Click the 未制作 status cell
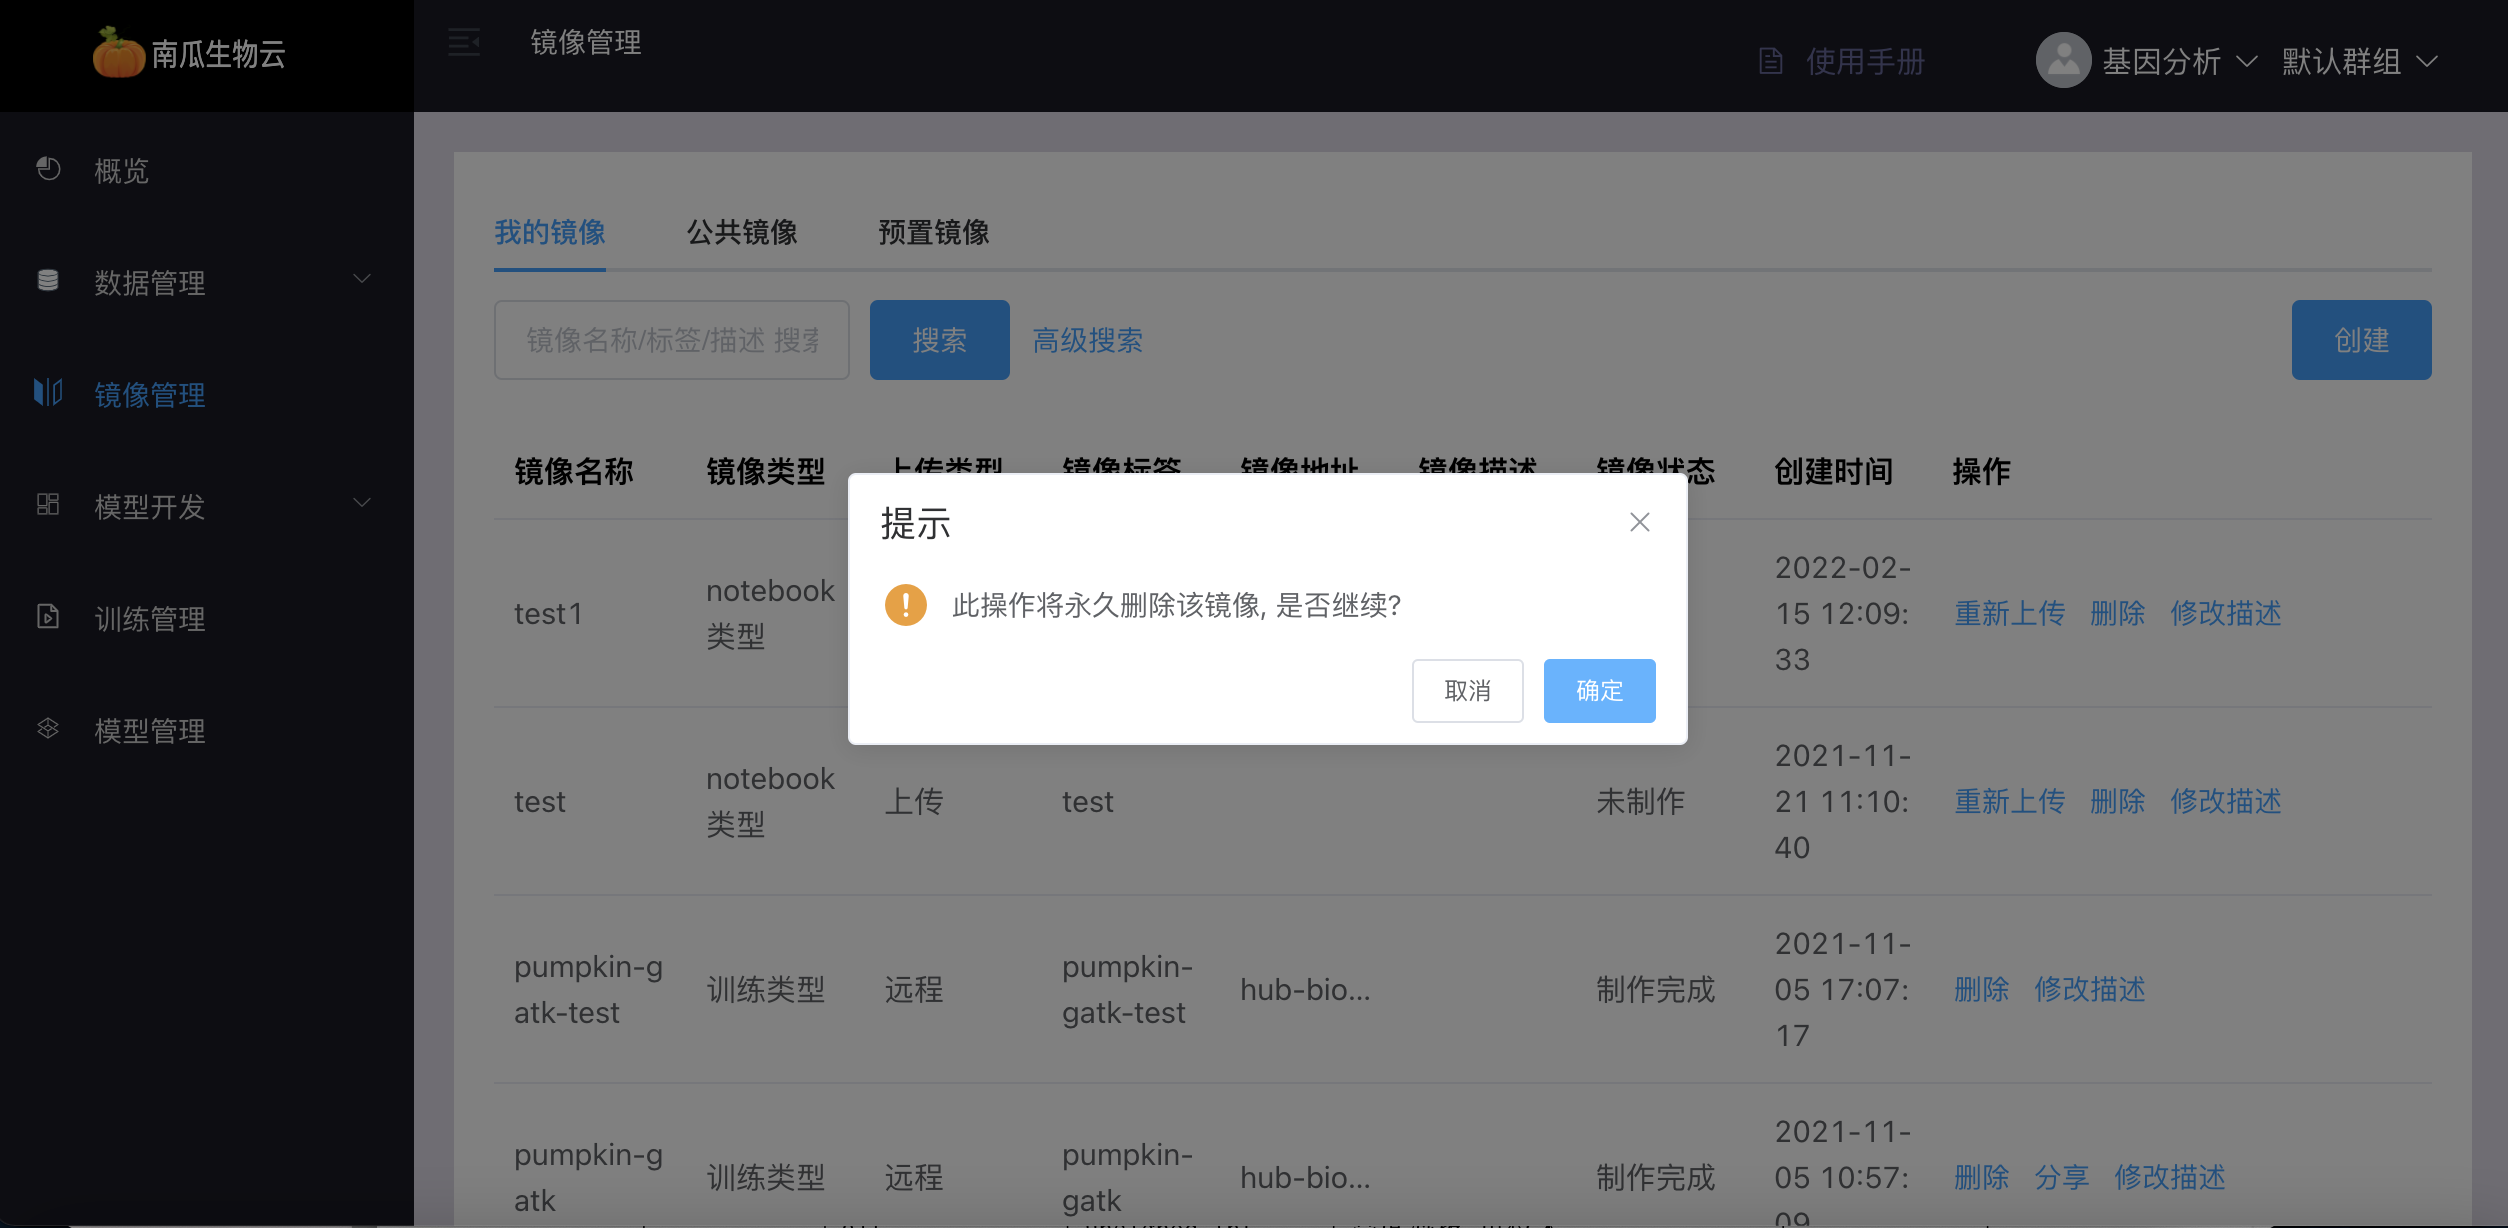The width and height of the screenshot is (2508, 1228). 1641,801
